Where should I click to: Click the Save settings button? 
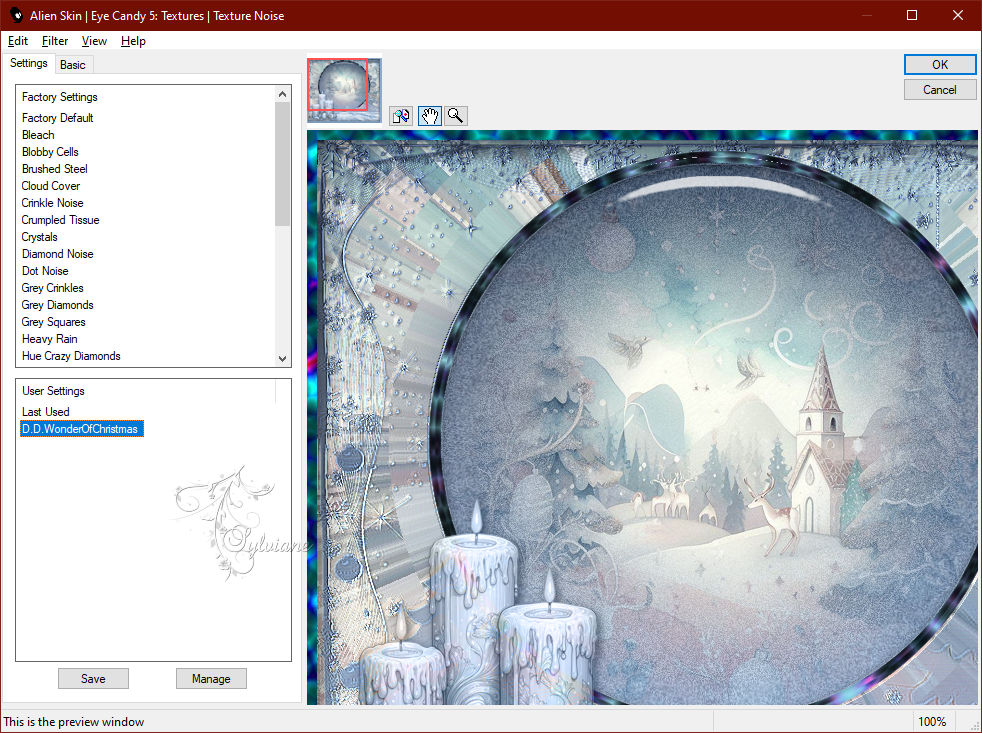93,678
